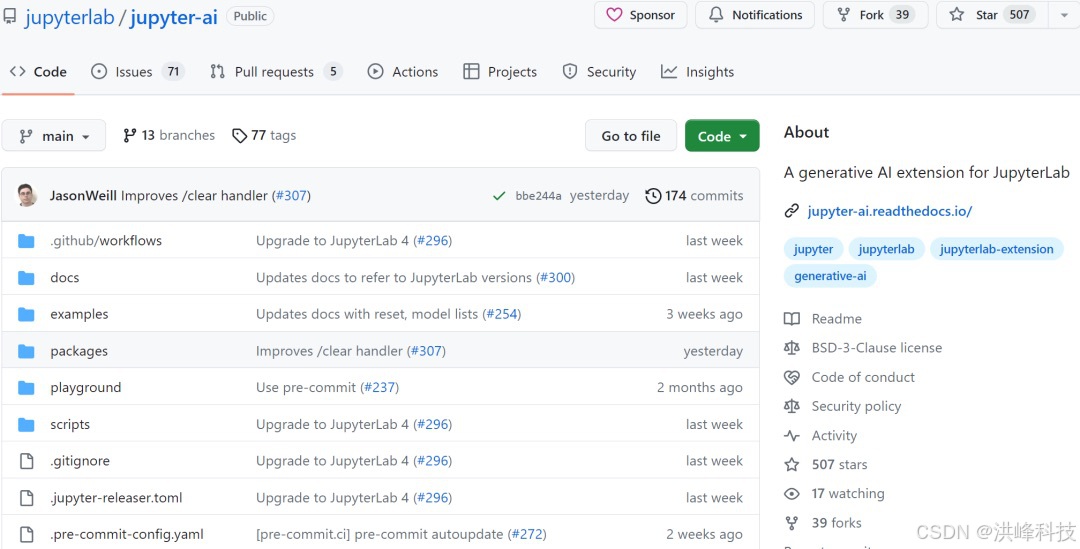Select the jupyterlab topic tag

[886, 249]
